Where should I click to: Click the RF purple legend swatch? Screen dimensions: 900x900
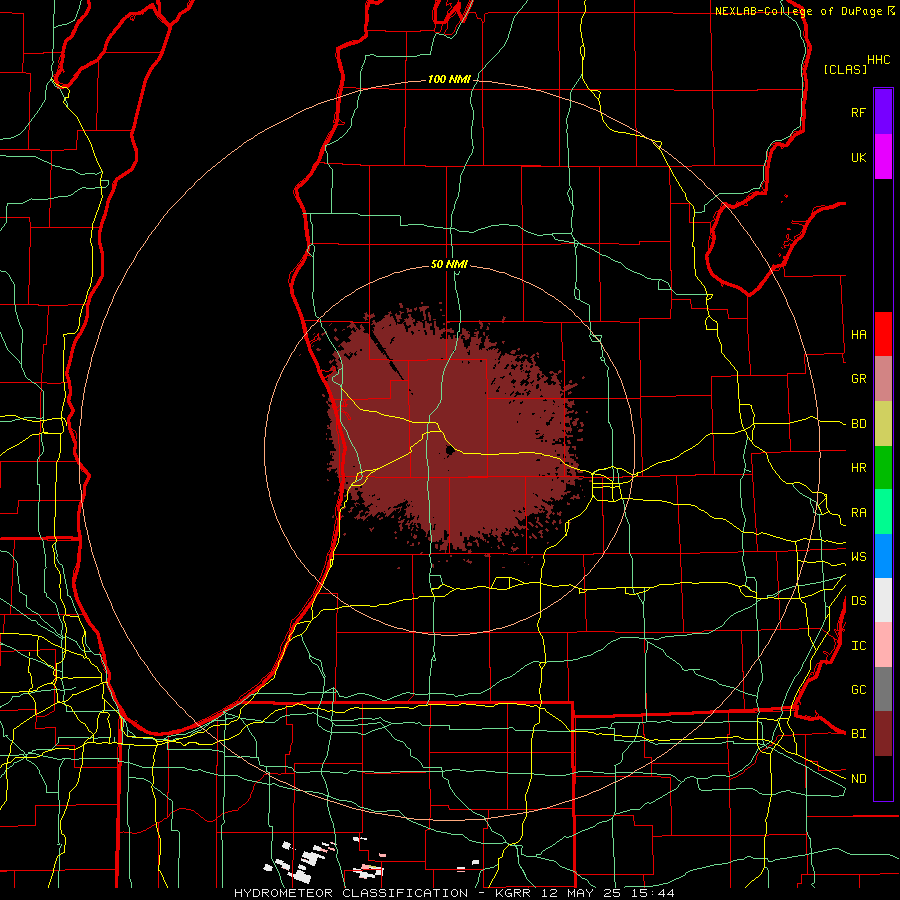(x=883, y=112)
